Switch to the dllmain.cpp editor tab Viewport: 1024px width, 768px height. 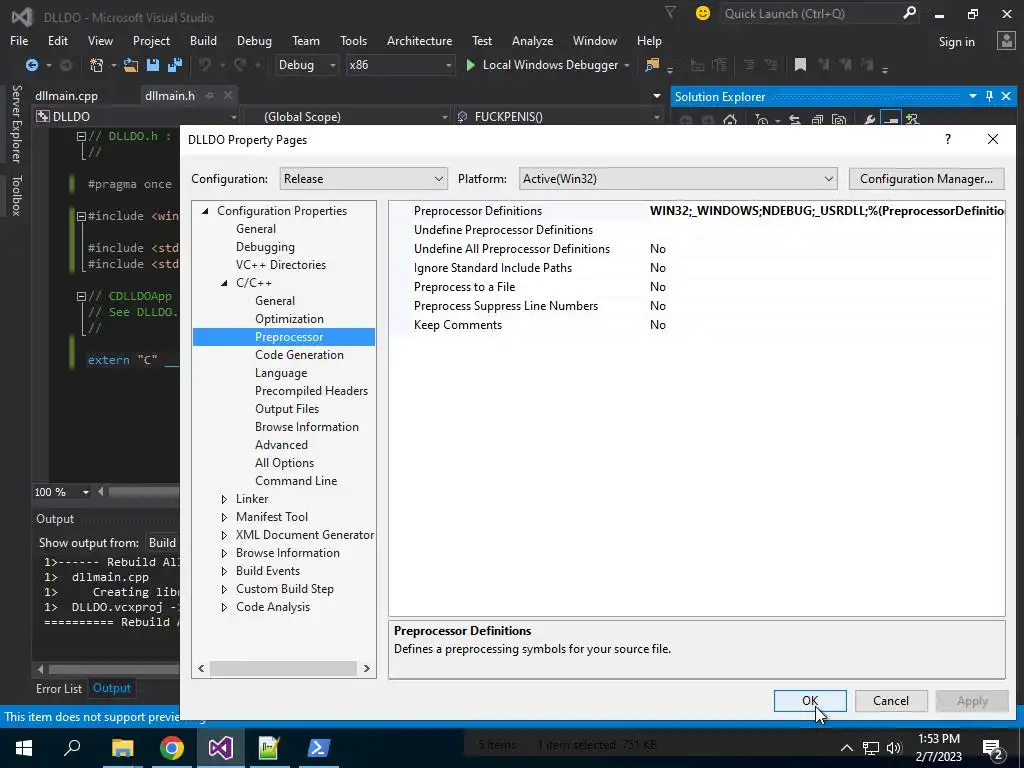[67, 95]
